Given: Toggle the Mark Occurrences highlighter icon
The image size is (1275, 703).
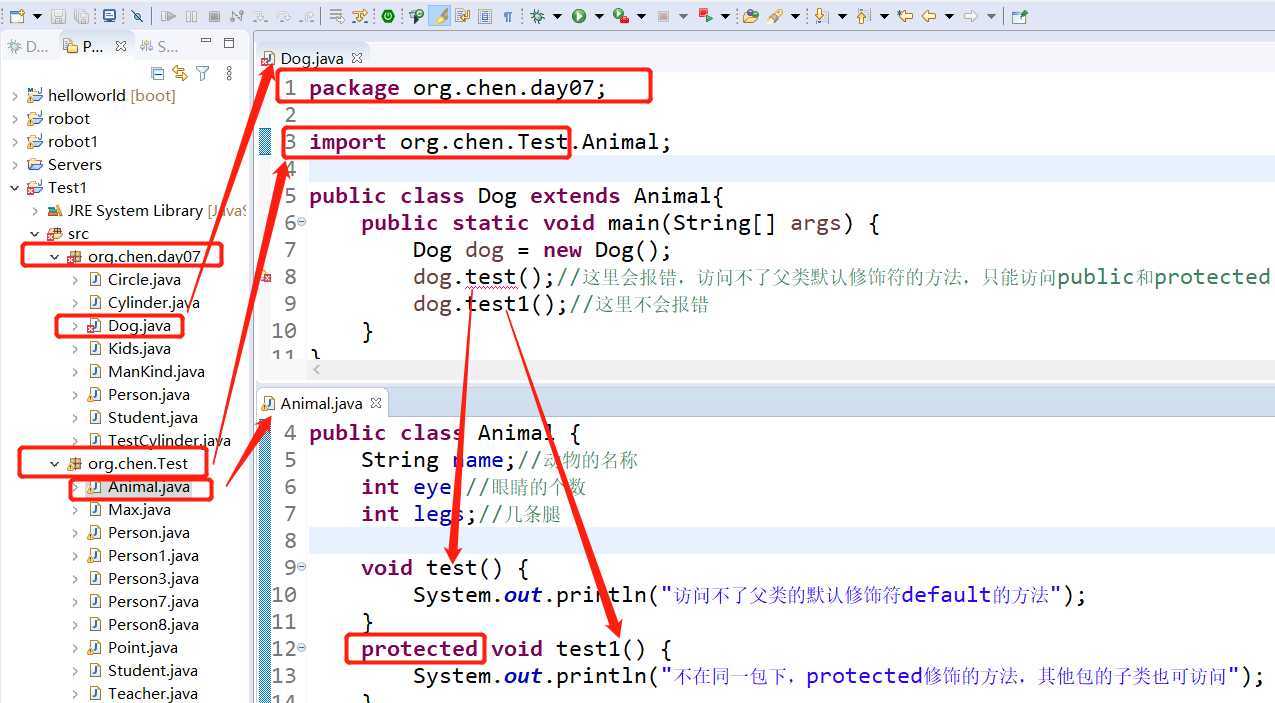Looking at the screenshot, I should 438,16.
